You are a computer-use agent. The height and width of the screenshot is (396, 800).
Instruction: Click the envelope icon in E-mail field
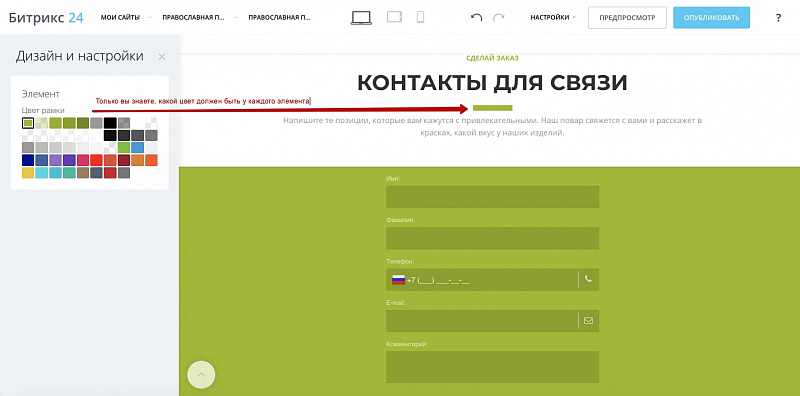click(588, 320)
